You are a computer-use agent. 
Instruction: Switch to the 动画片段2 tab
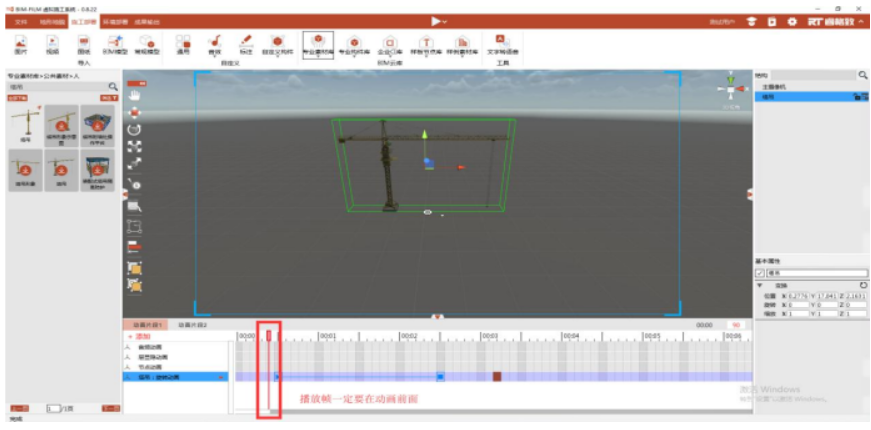[x=192, y=326]
